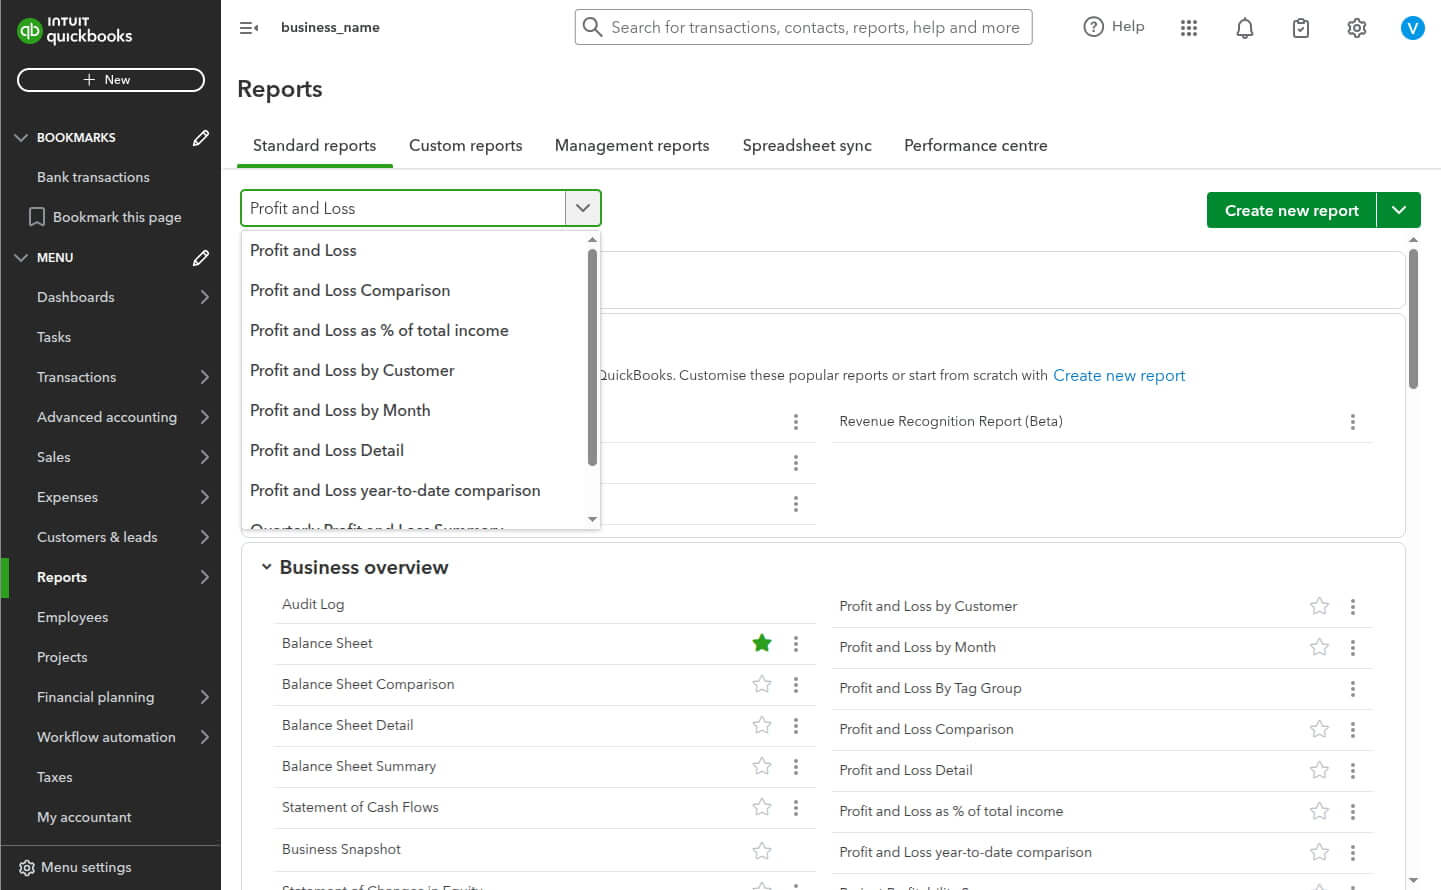Favourite Profit and Loss Detail star
The image size is (1441, 890).
[x=1320, y=770]
